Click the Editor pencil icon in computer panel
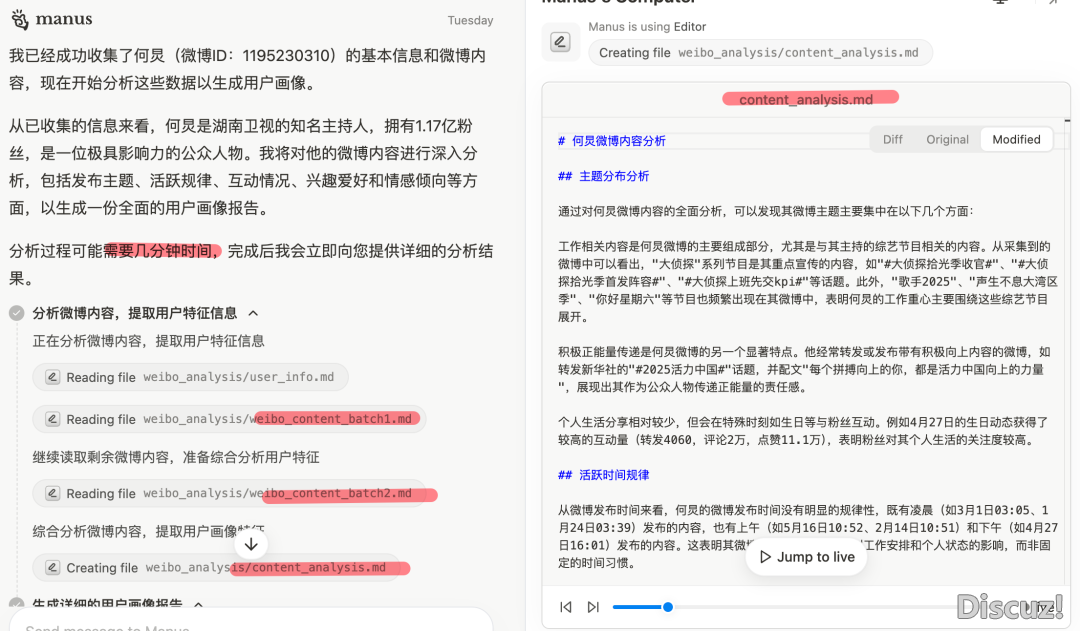 (561, 42)
